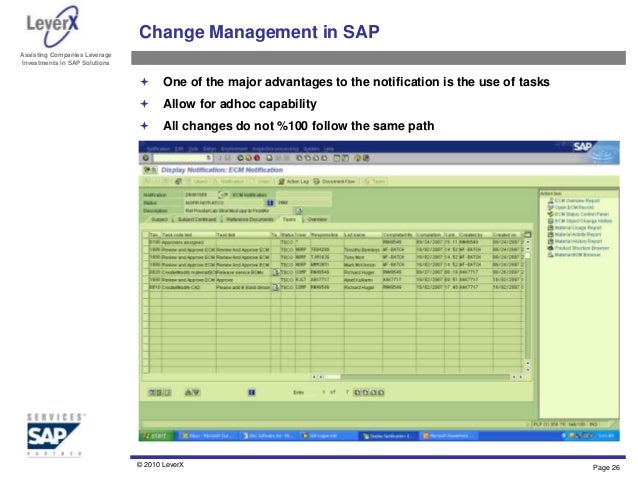Click the Create new session icon
This screenshot has height=479, width=638.
click(x=337, y=158)
